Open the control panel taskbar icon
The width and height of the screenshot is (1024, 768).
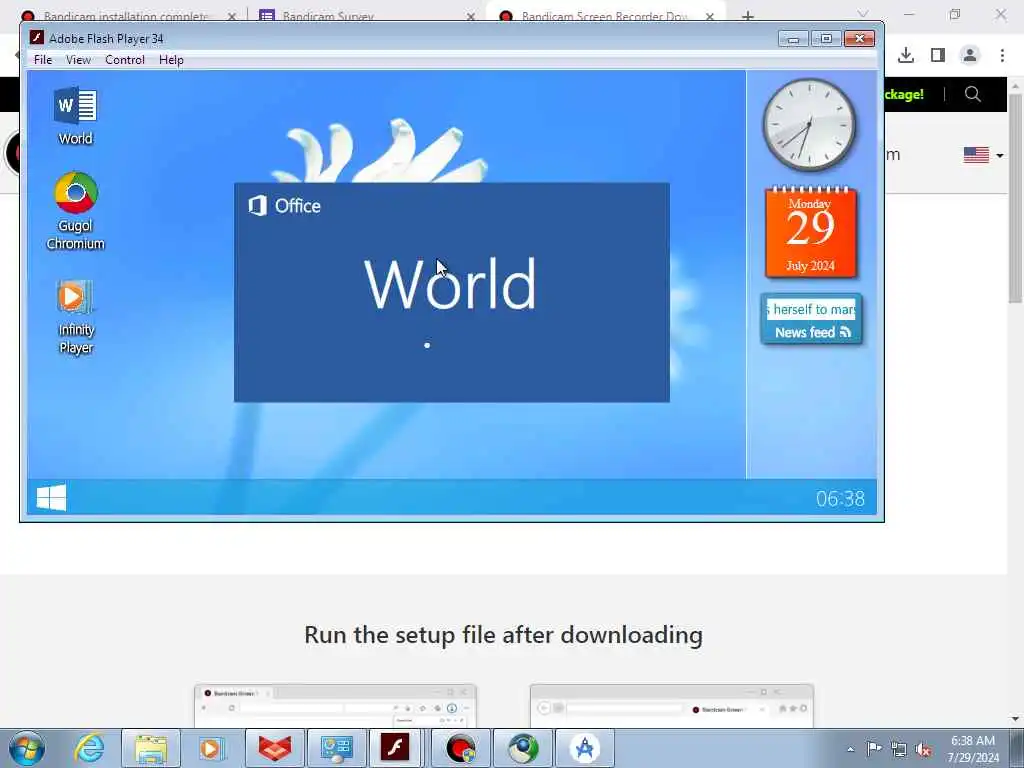[337, 748]
